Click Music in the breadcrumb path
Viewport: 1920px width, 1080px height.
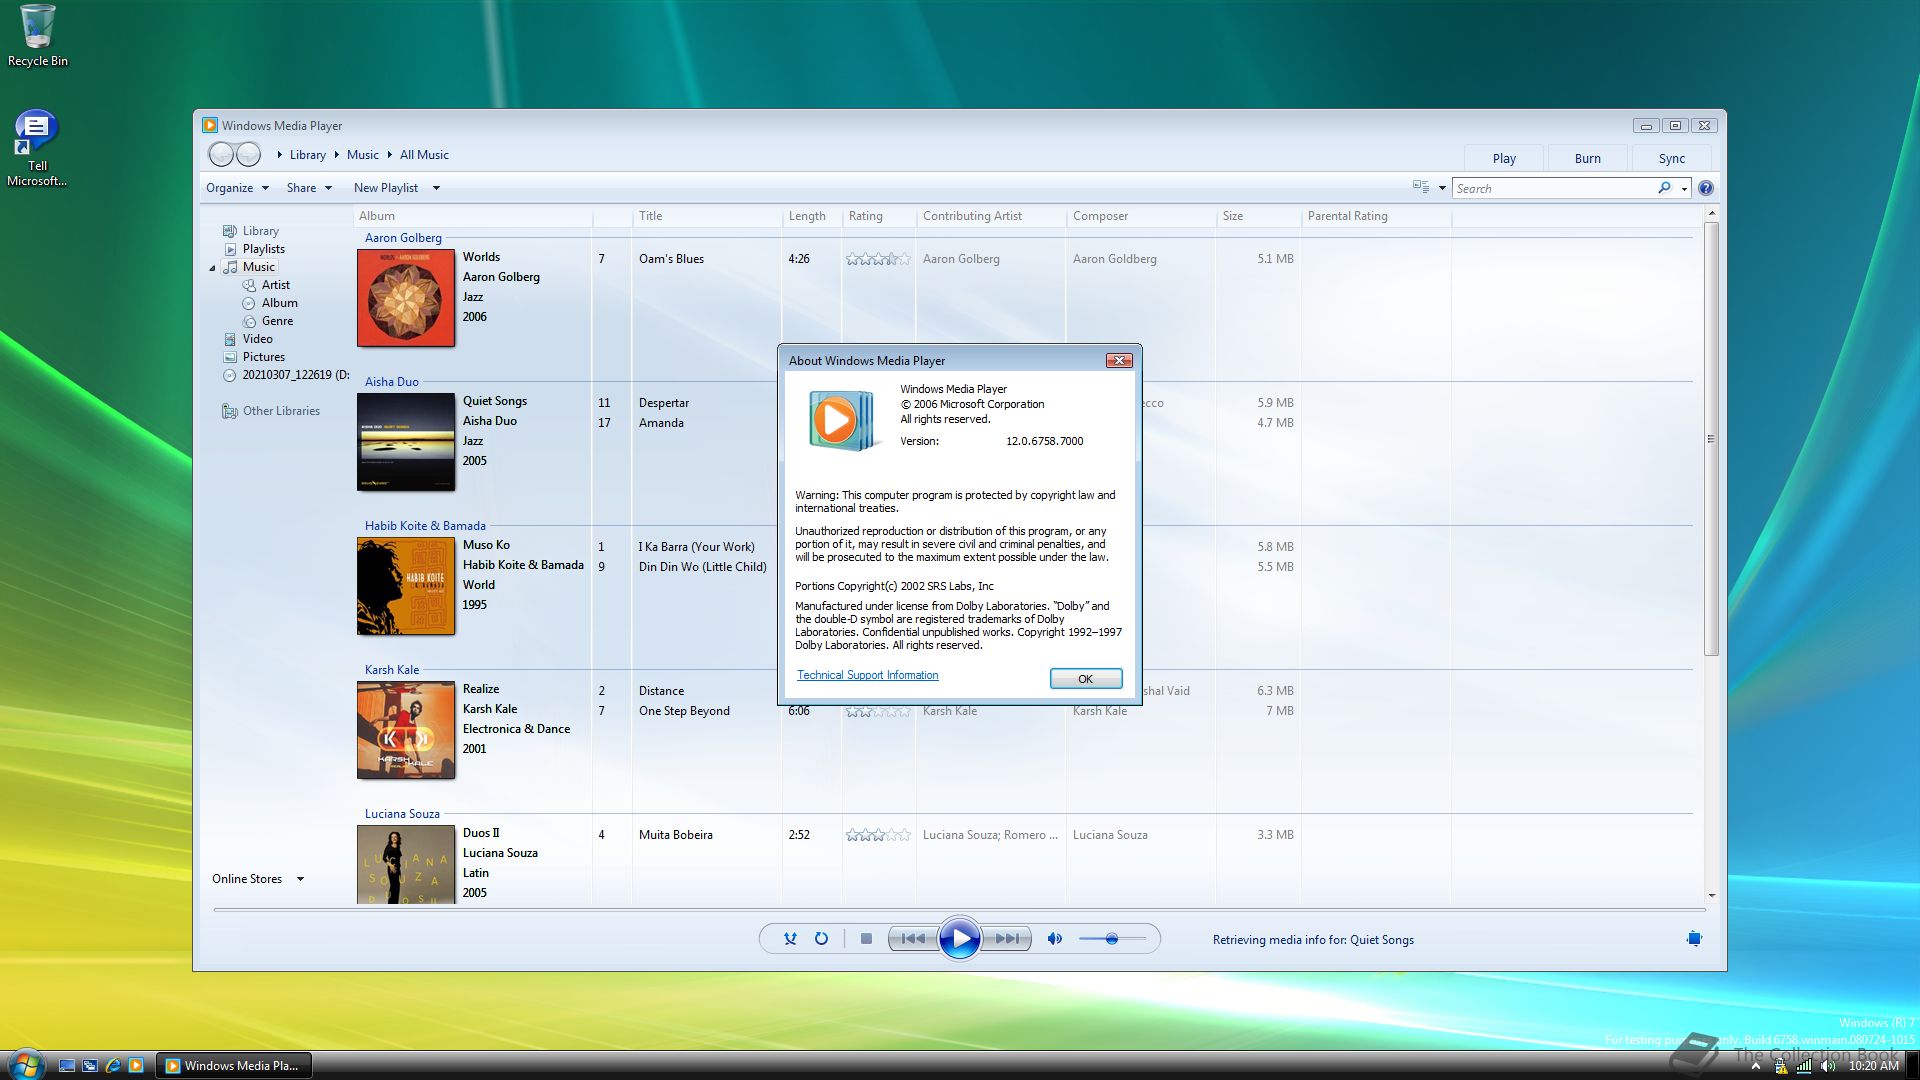click(363, 155)
